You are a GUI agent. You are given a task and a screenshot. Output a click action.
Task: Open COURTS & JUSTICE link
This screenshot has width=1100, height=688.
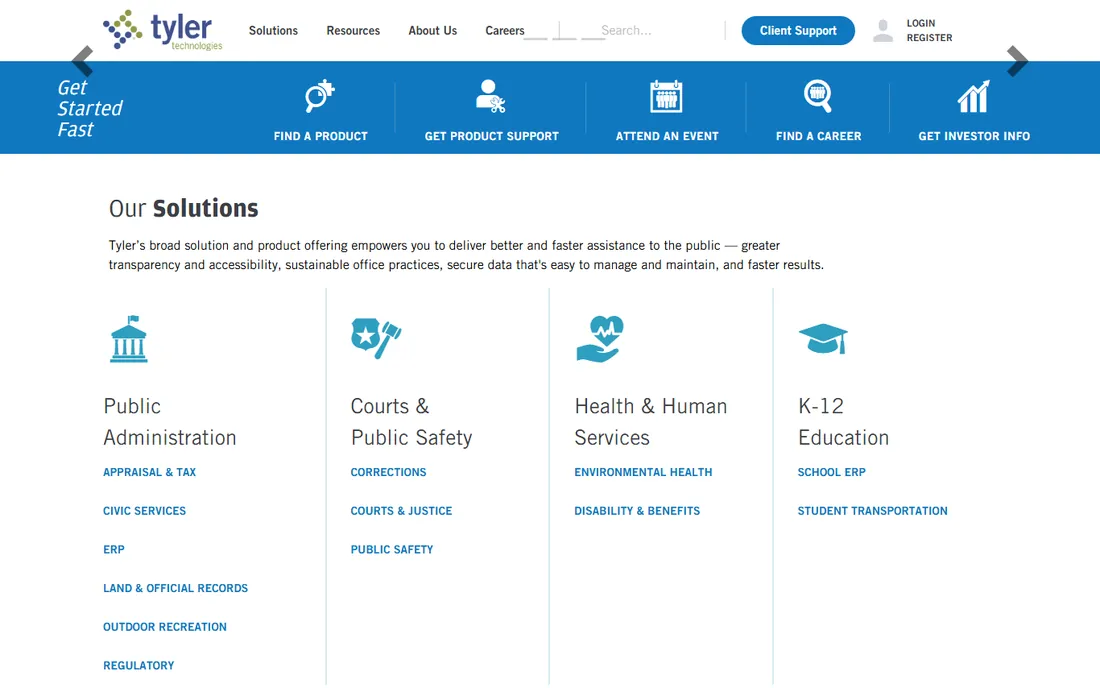click(401, 511)
